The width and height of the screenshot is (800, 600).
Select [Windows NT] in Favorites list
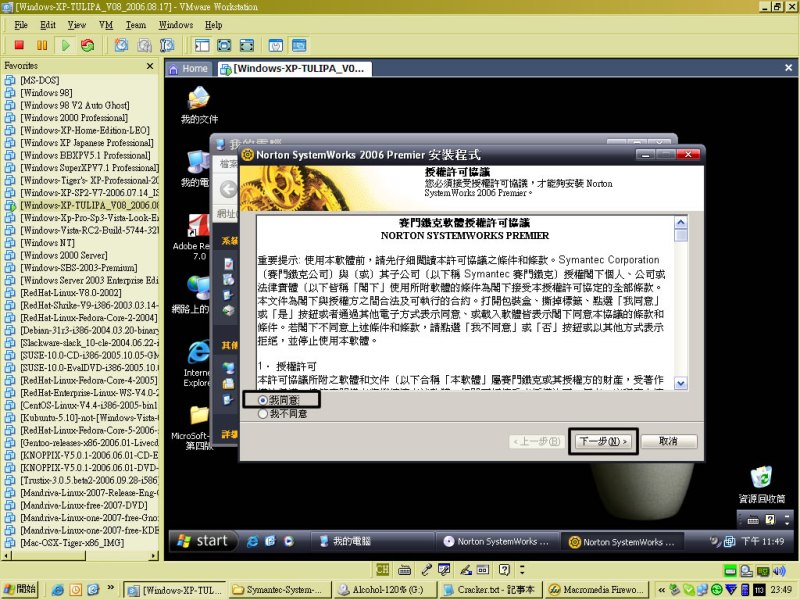[47, 243]
